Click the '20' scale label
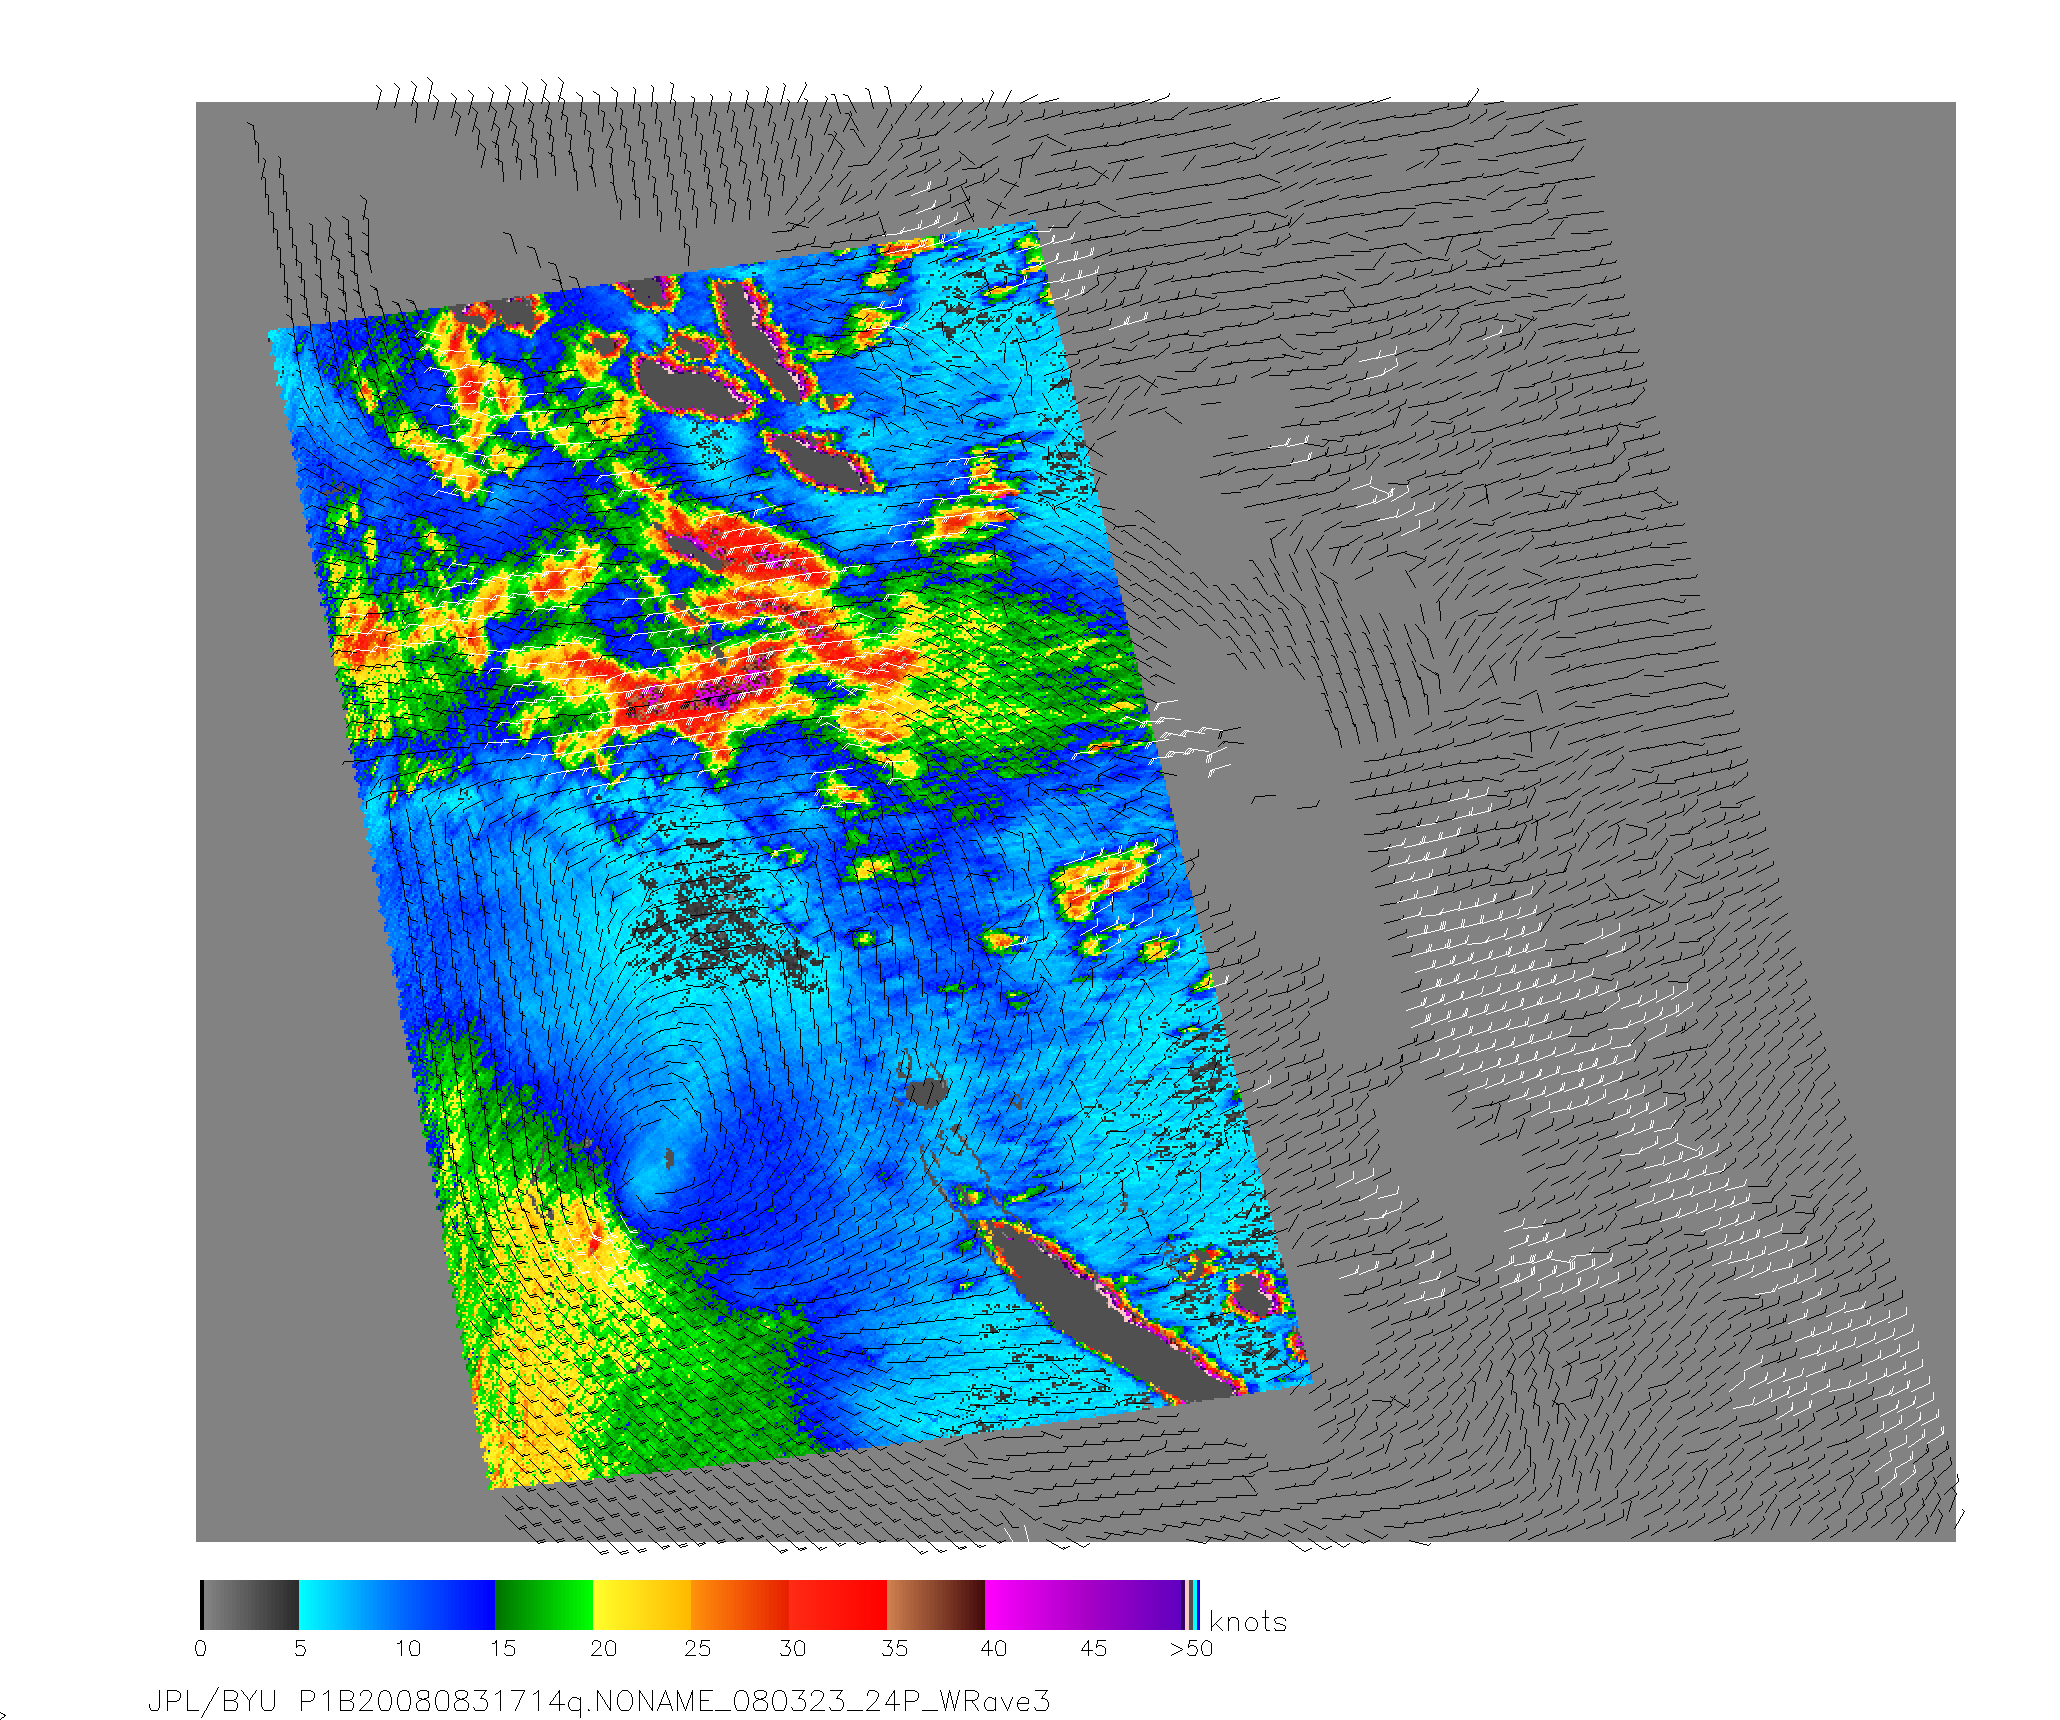The width and height of the screenshot is (2060, 1720). click(x=603, y=1649)
